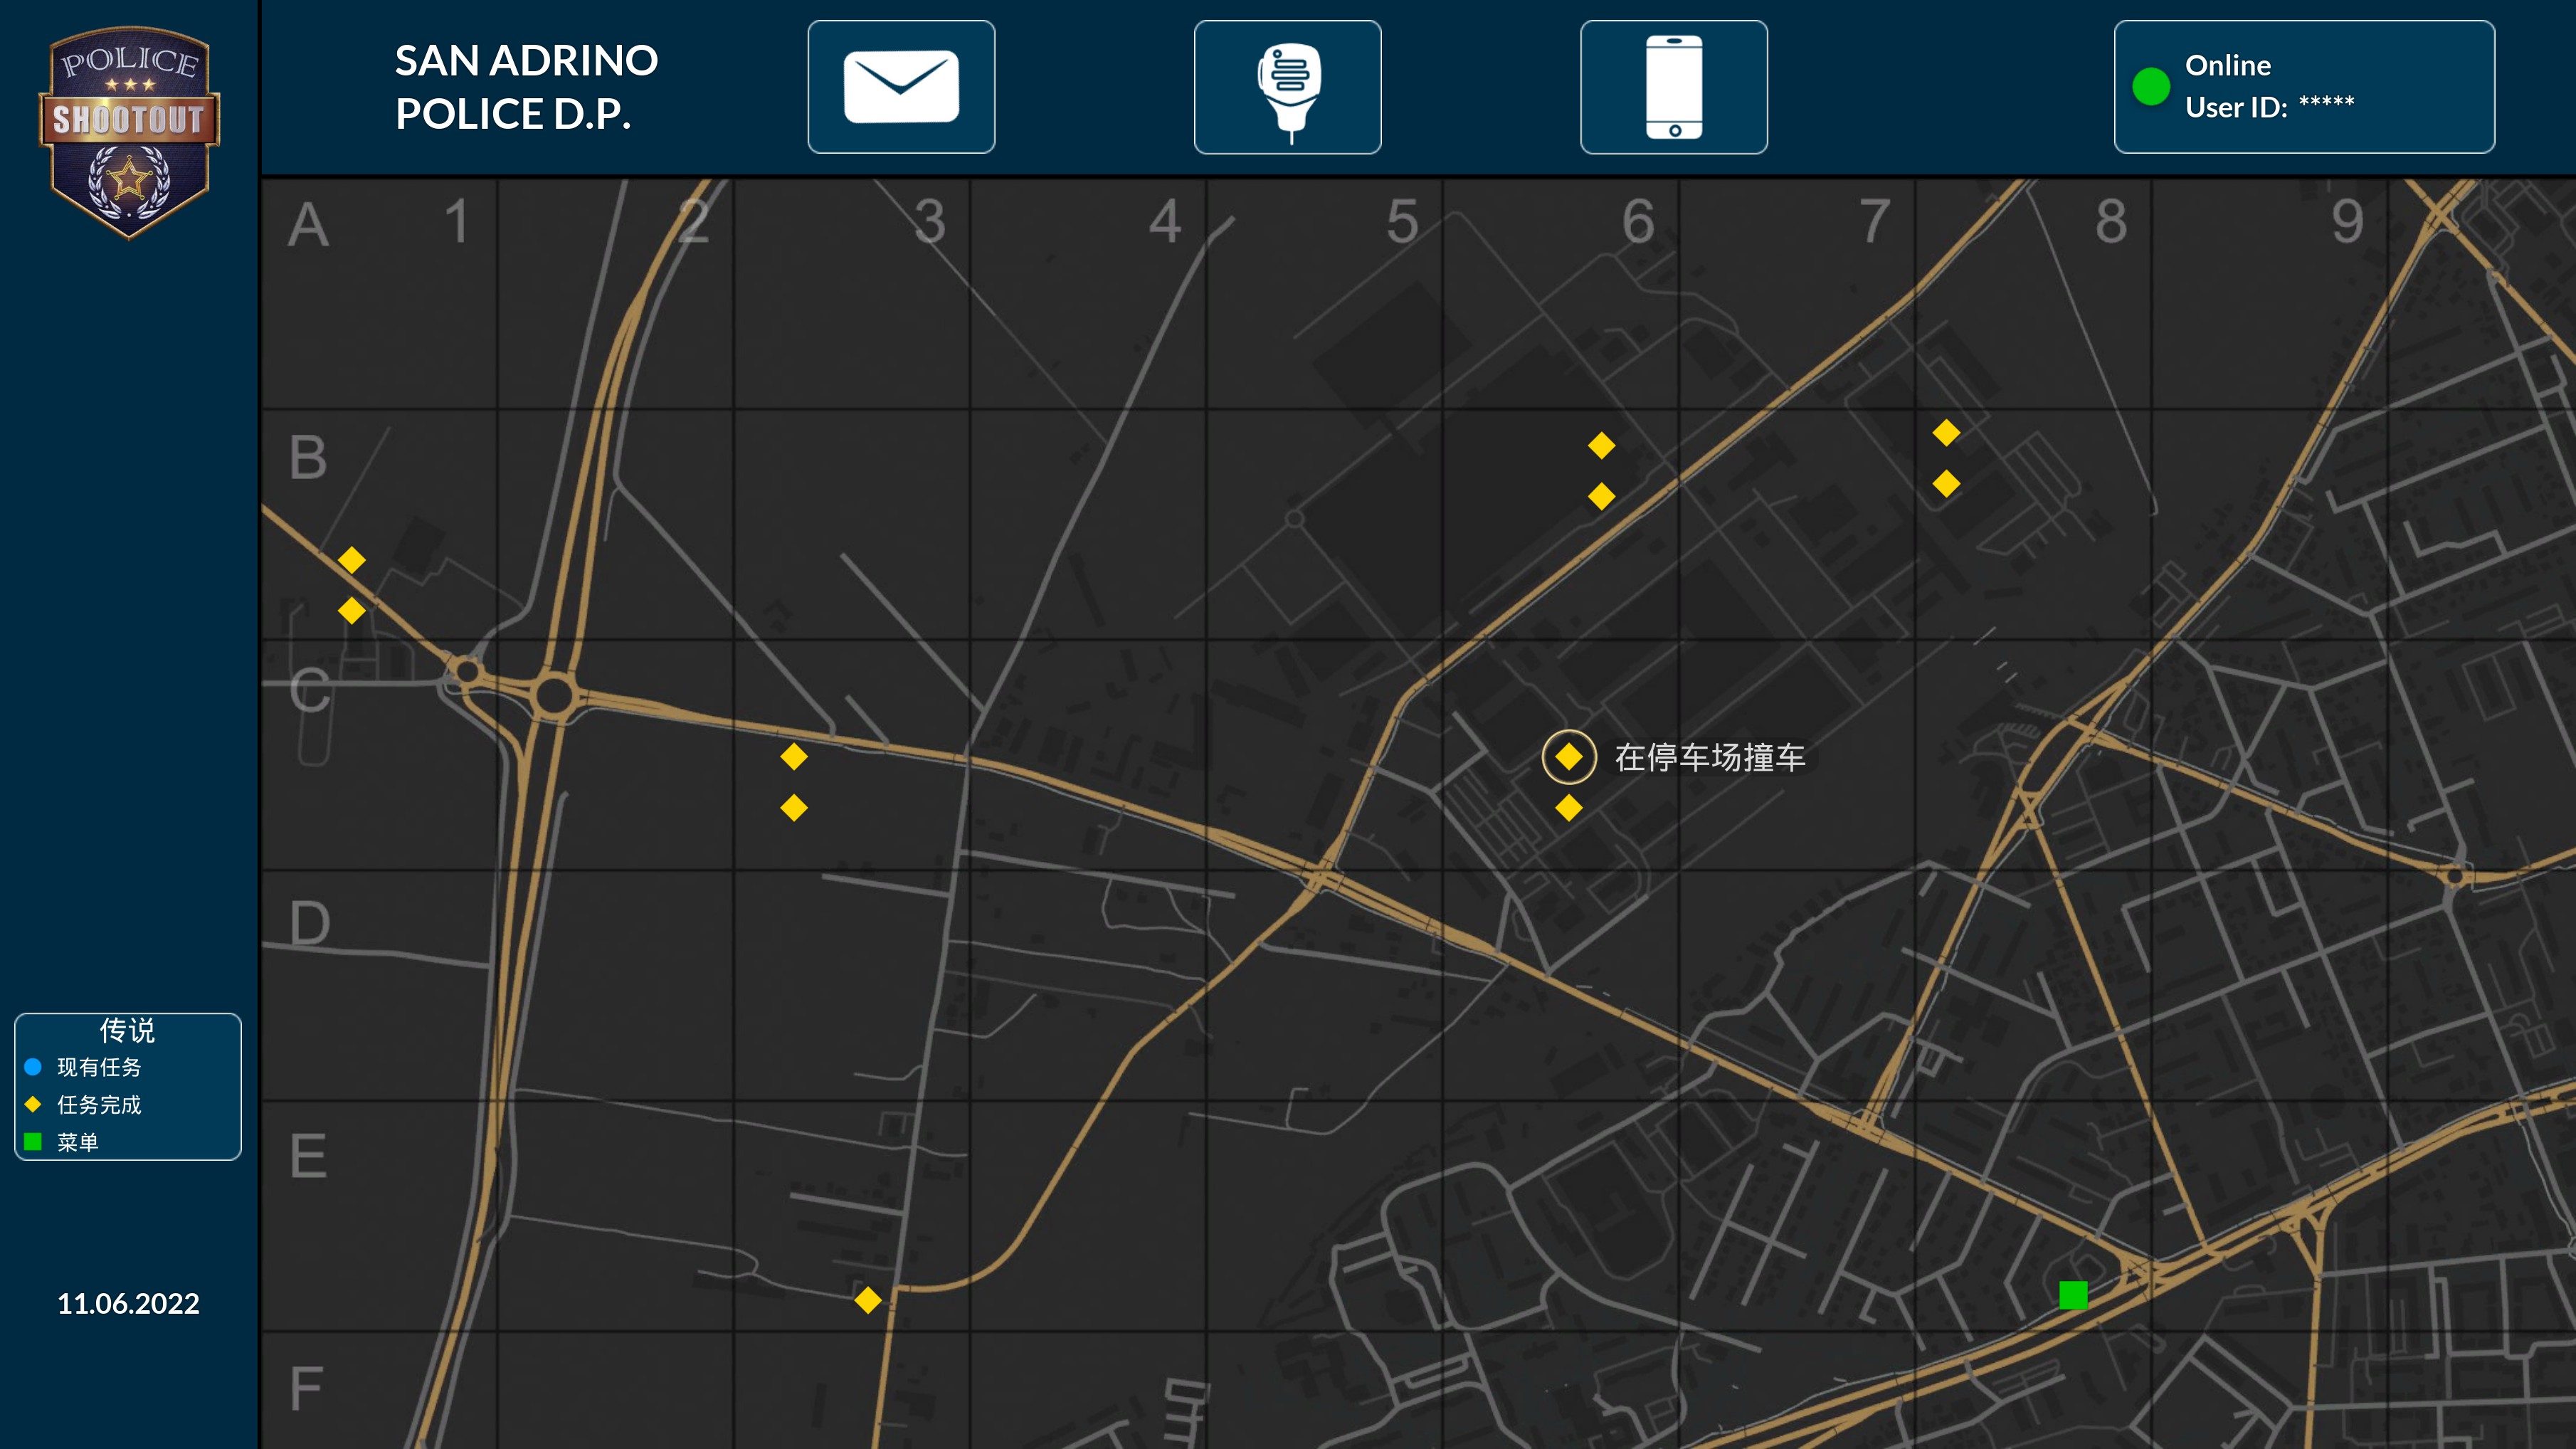Click the lone diamond marker in row E
This screenshot has height=1449, width=2576.
pos(868,1300)
